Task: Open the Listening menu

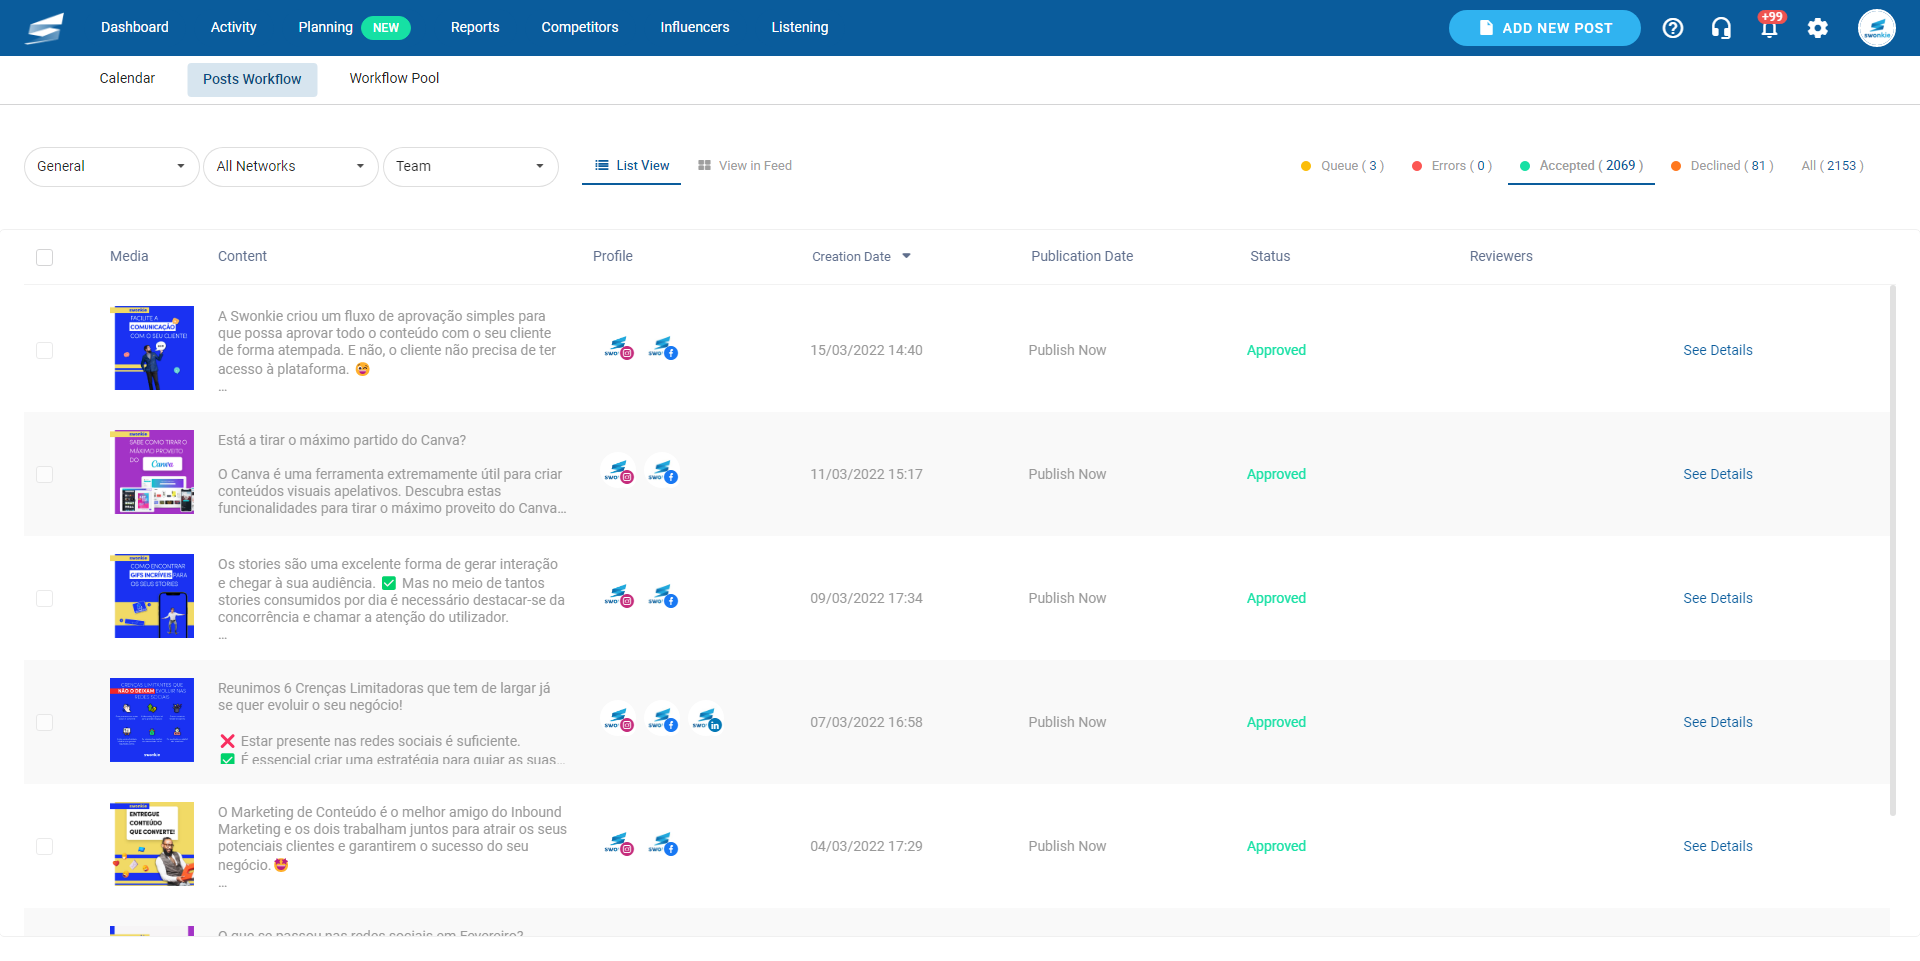Action: [800, 27]
